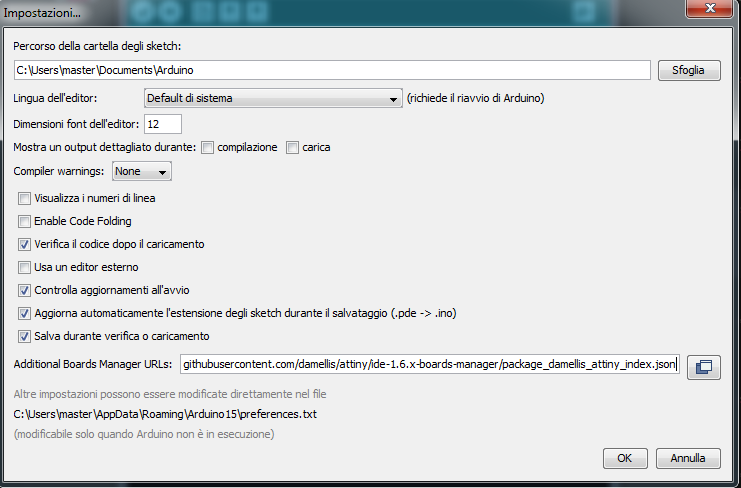The height and width of the screenshot is (488, 741).
Task: Check Enable Code Folding
Action: coord(24,221)
